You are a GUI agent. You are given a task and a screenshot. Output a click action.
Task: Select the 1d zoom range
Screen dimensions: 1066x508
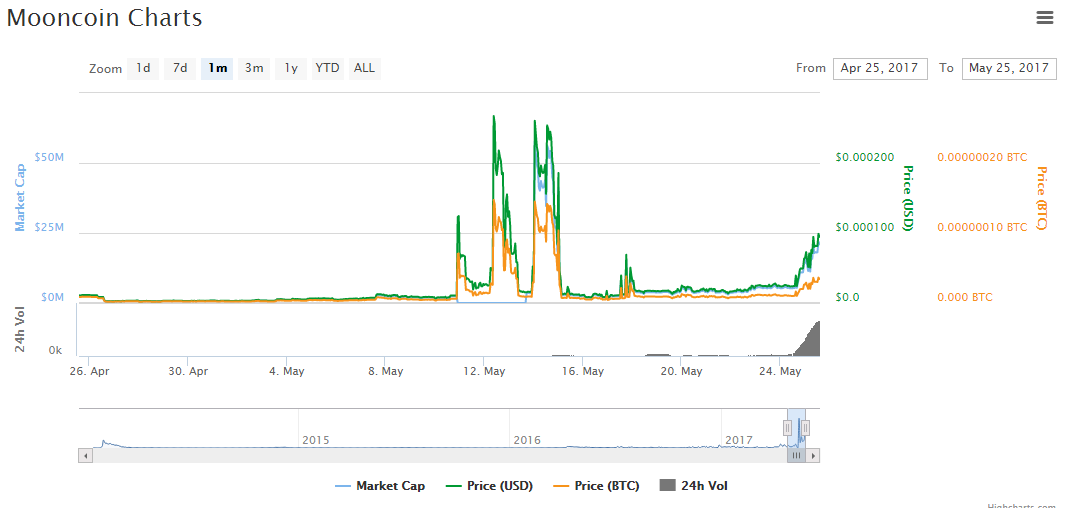143,69
